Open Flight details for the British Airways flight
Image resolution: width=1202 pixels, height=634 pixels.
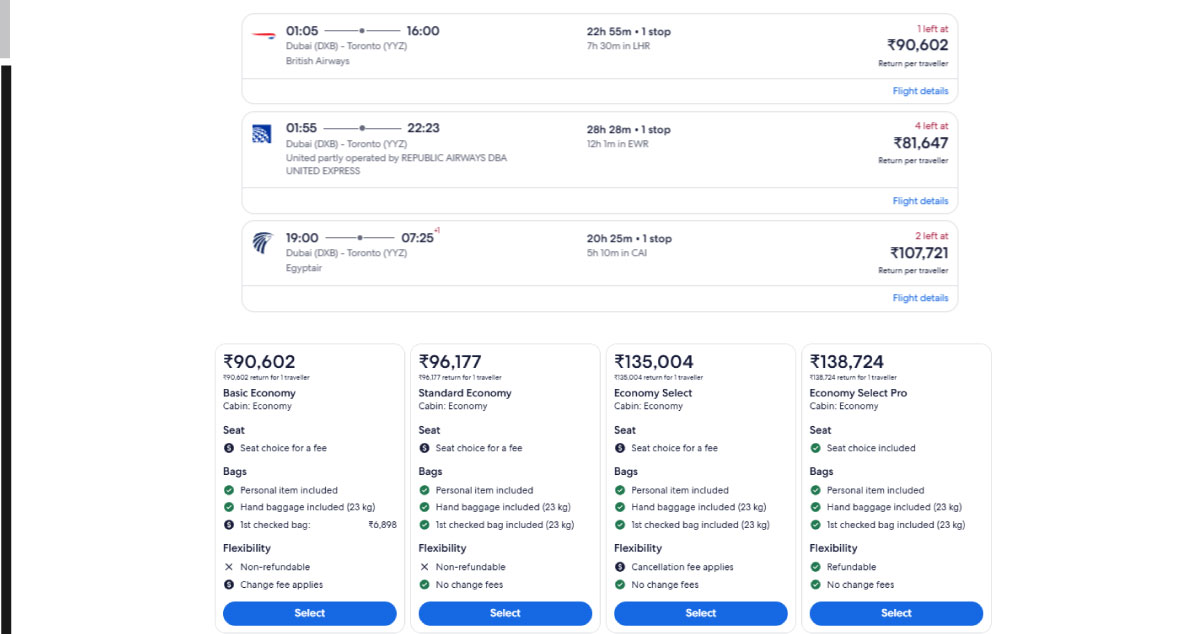click(920, 90)
